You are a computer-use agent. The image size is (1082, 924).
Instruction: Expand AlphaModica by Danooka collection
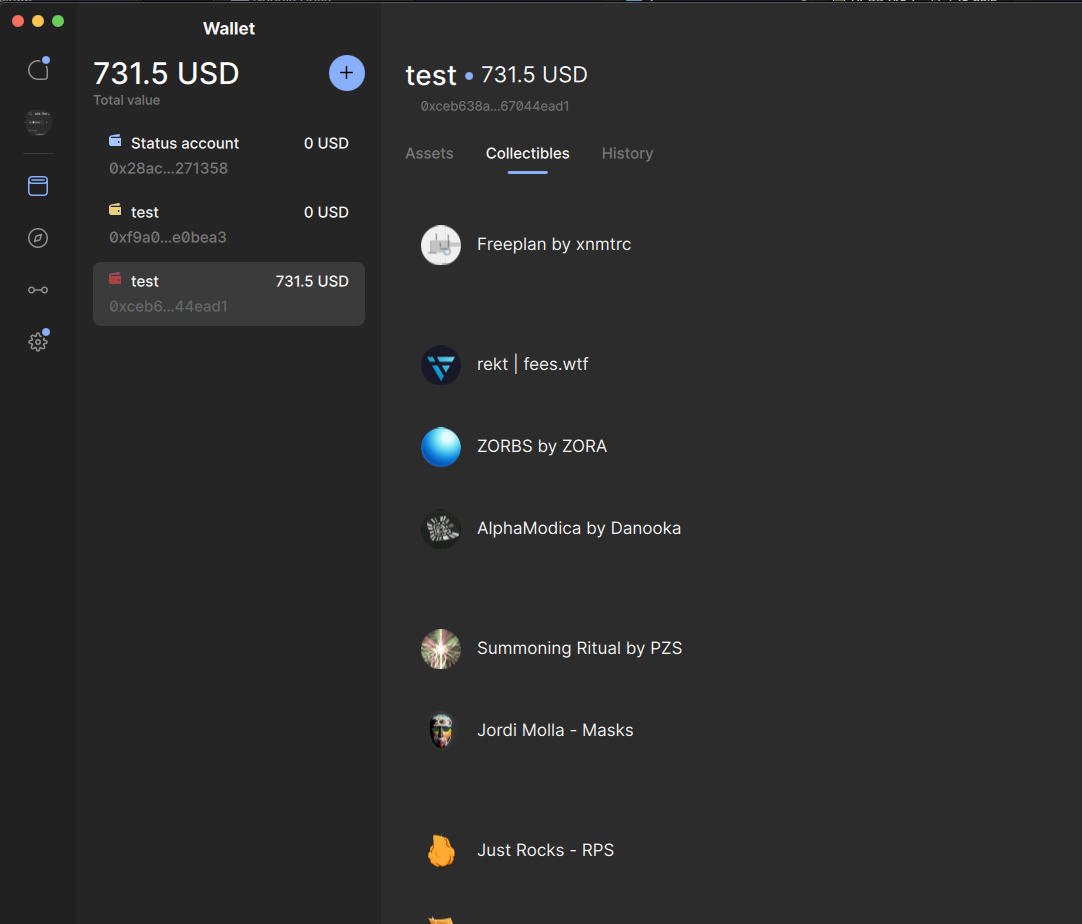point(579,529)
